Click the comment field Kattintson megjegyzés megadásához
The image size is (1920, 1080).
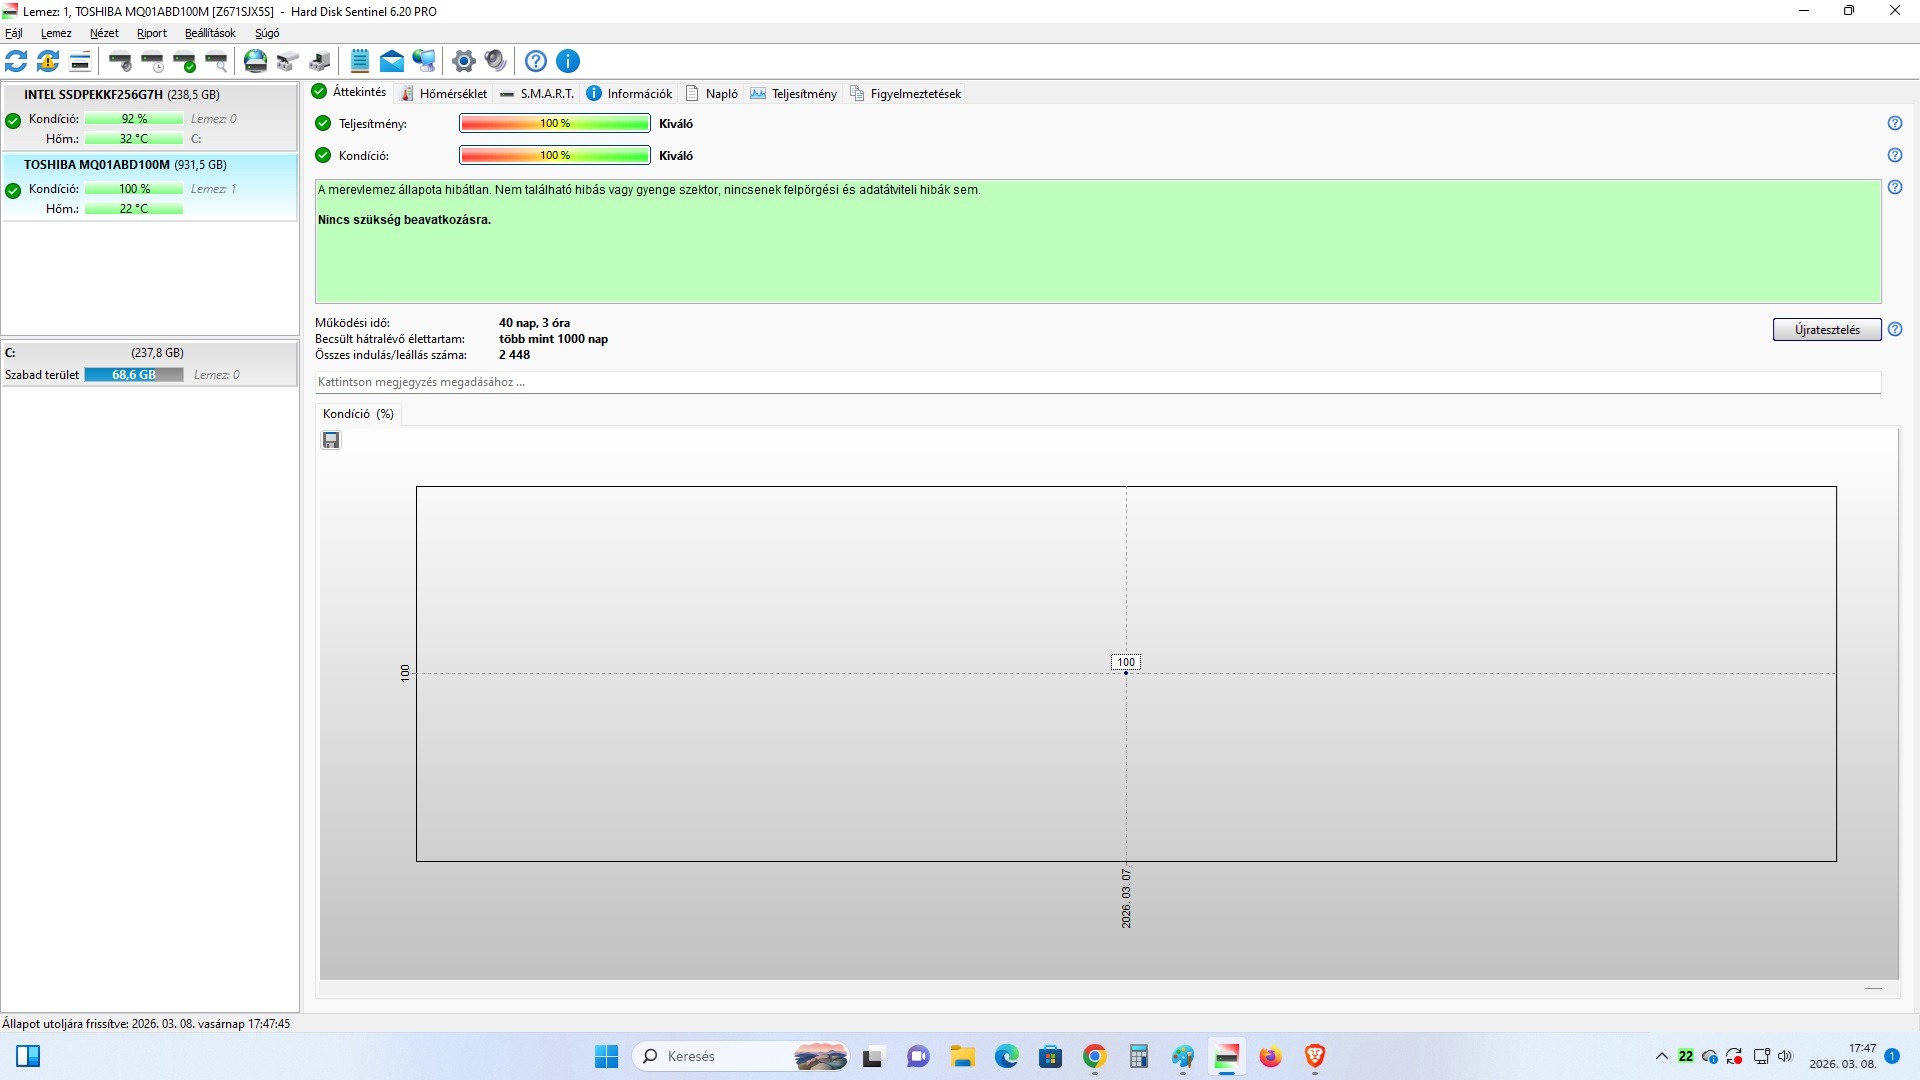click(x=1097, y=382)
